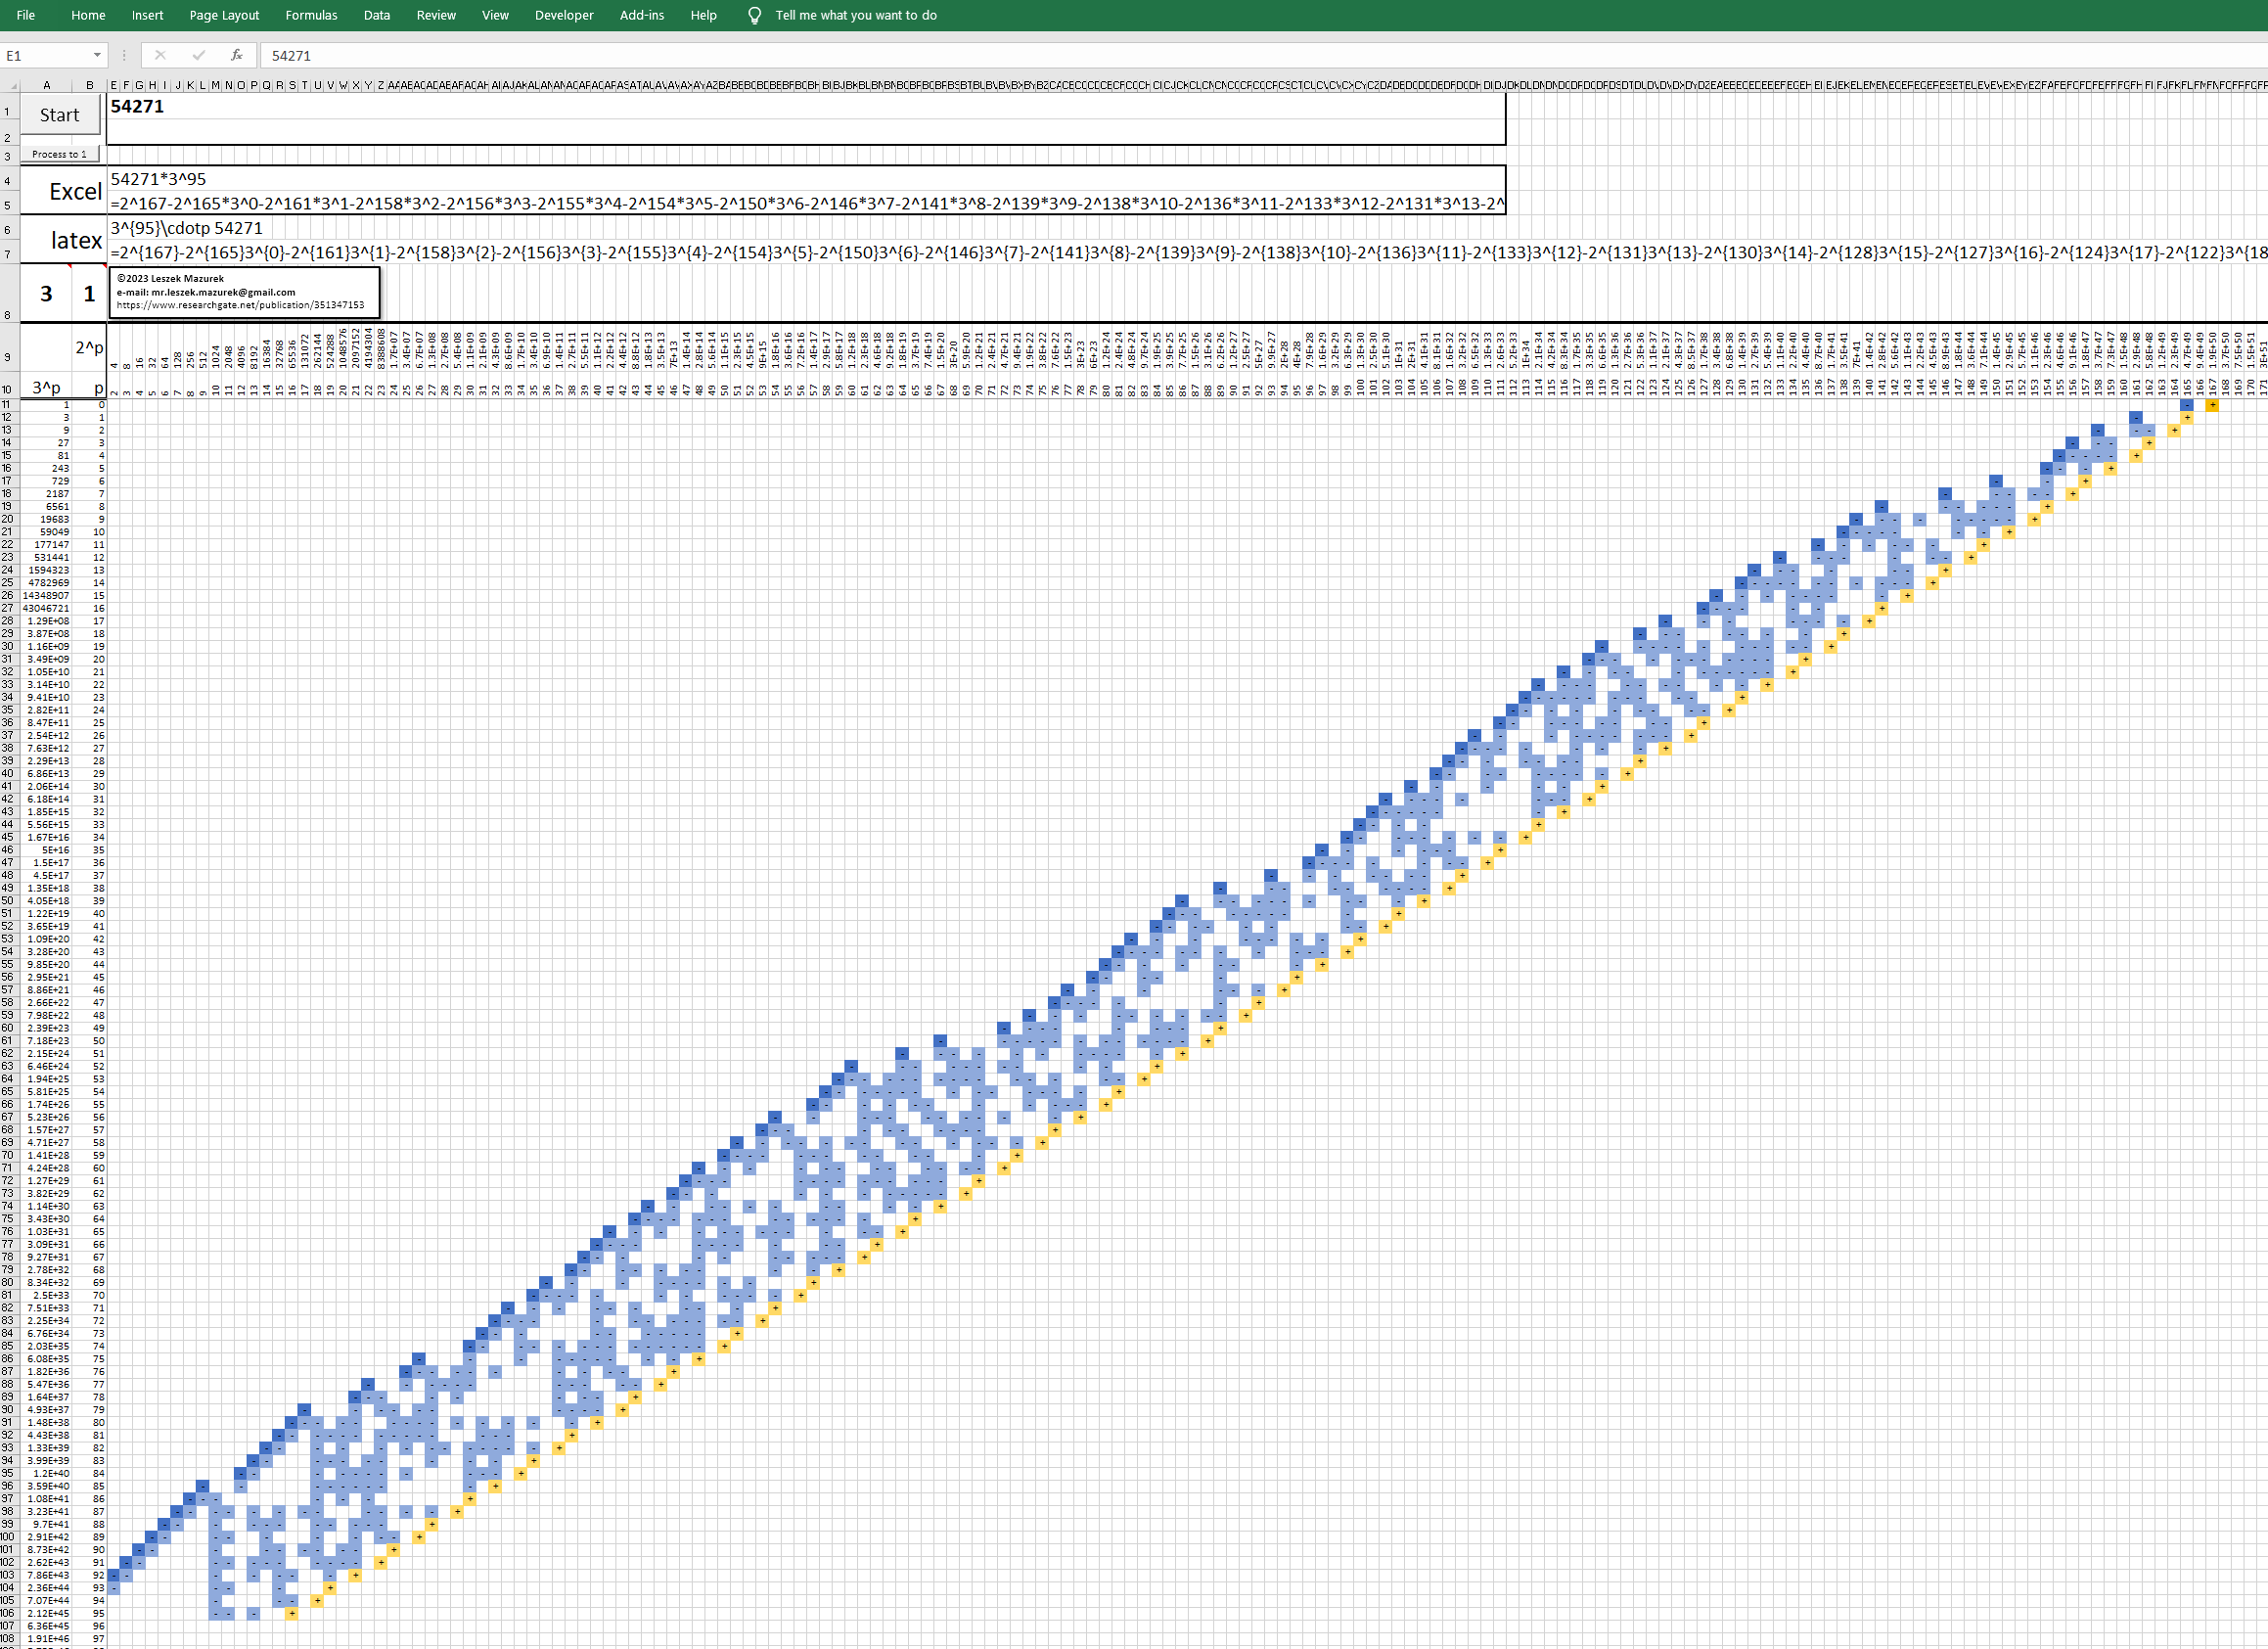Select cell containing 19683 in column A
This screenshot has width=2268, height=1649.
tap(46, 519)
